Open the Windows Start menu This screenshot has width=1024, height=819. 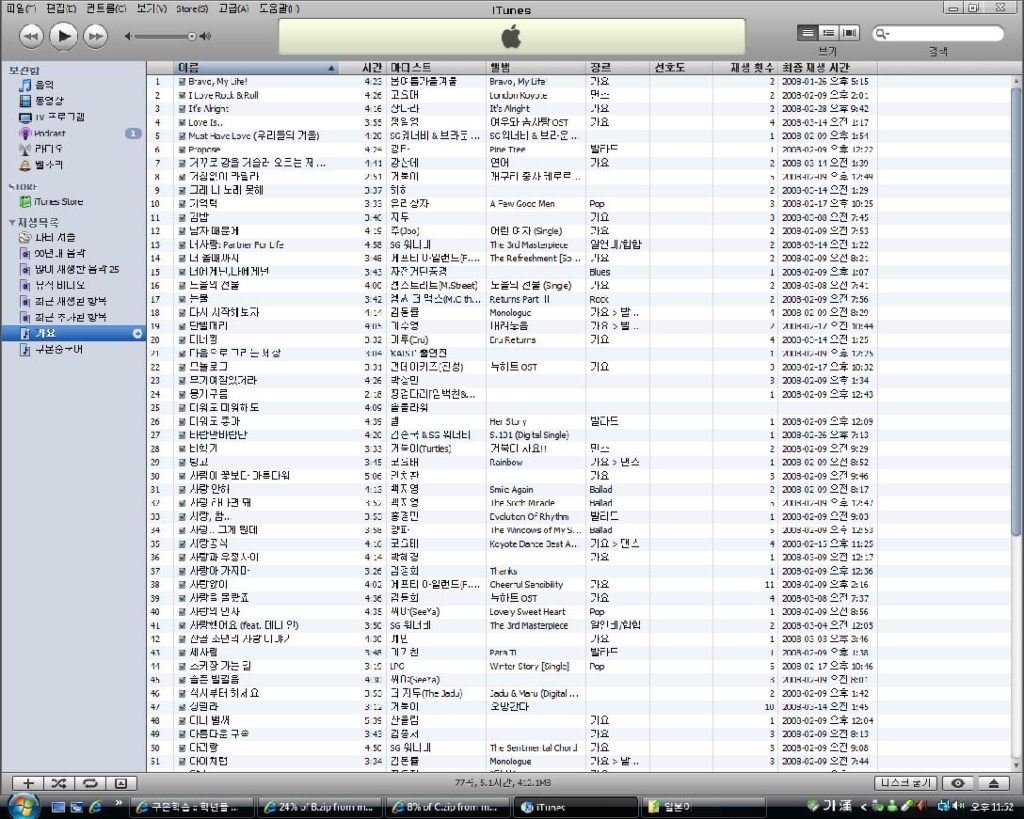[x=22, y=806]
